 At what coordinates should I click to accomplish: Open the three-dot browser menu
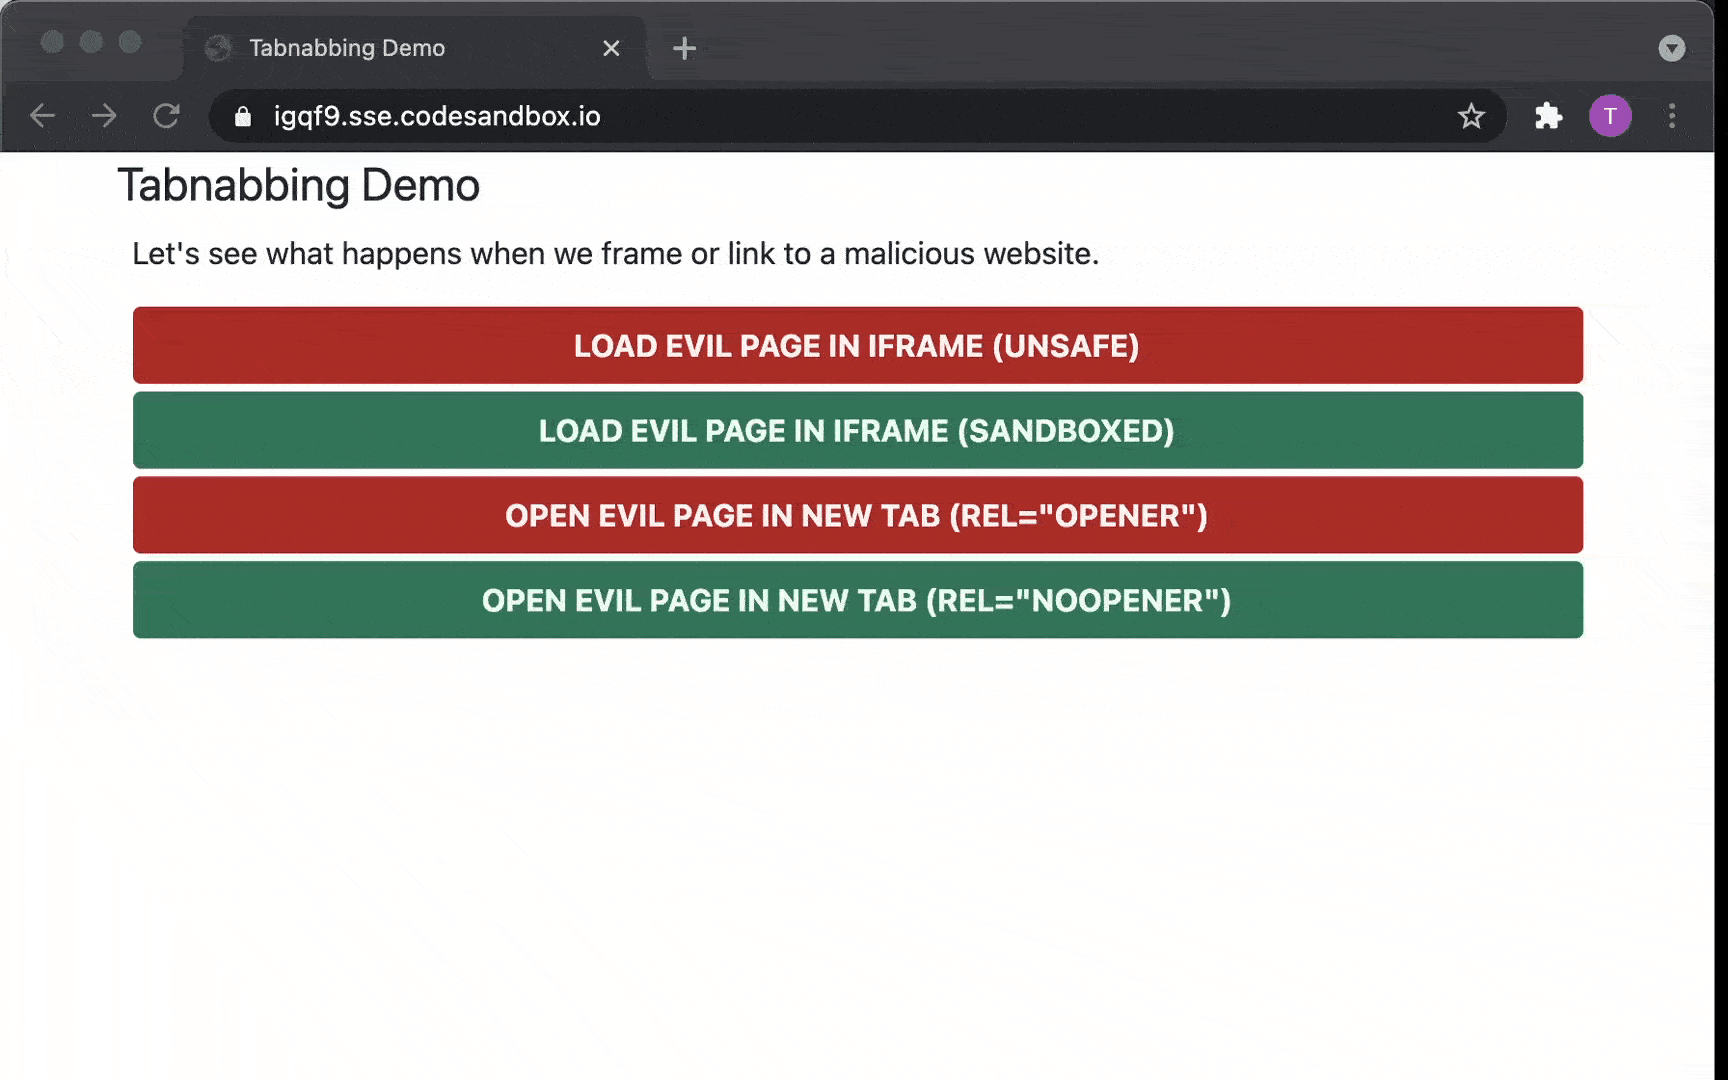coord(1672,117)
